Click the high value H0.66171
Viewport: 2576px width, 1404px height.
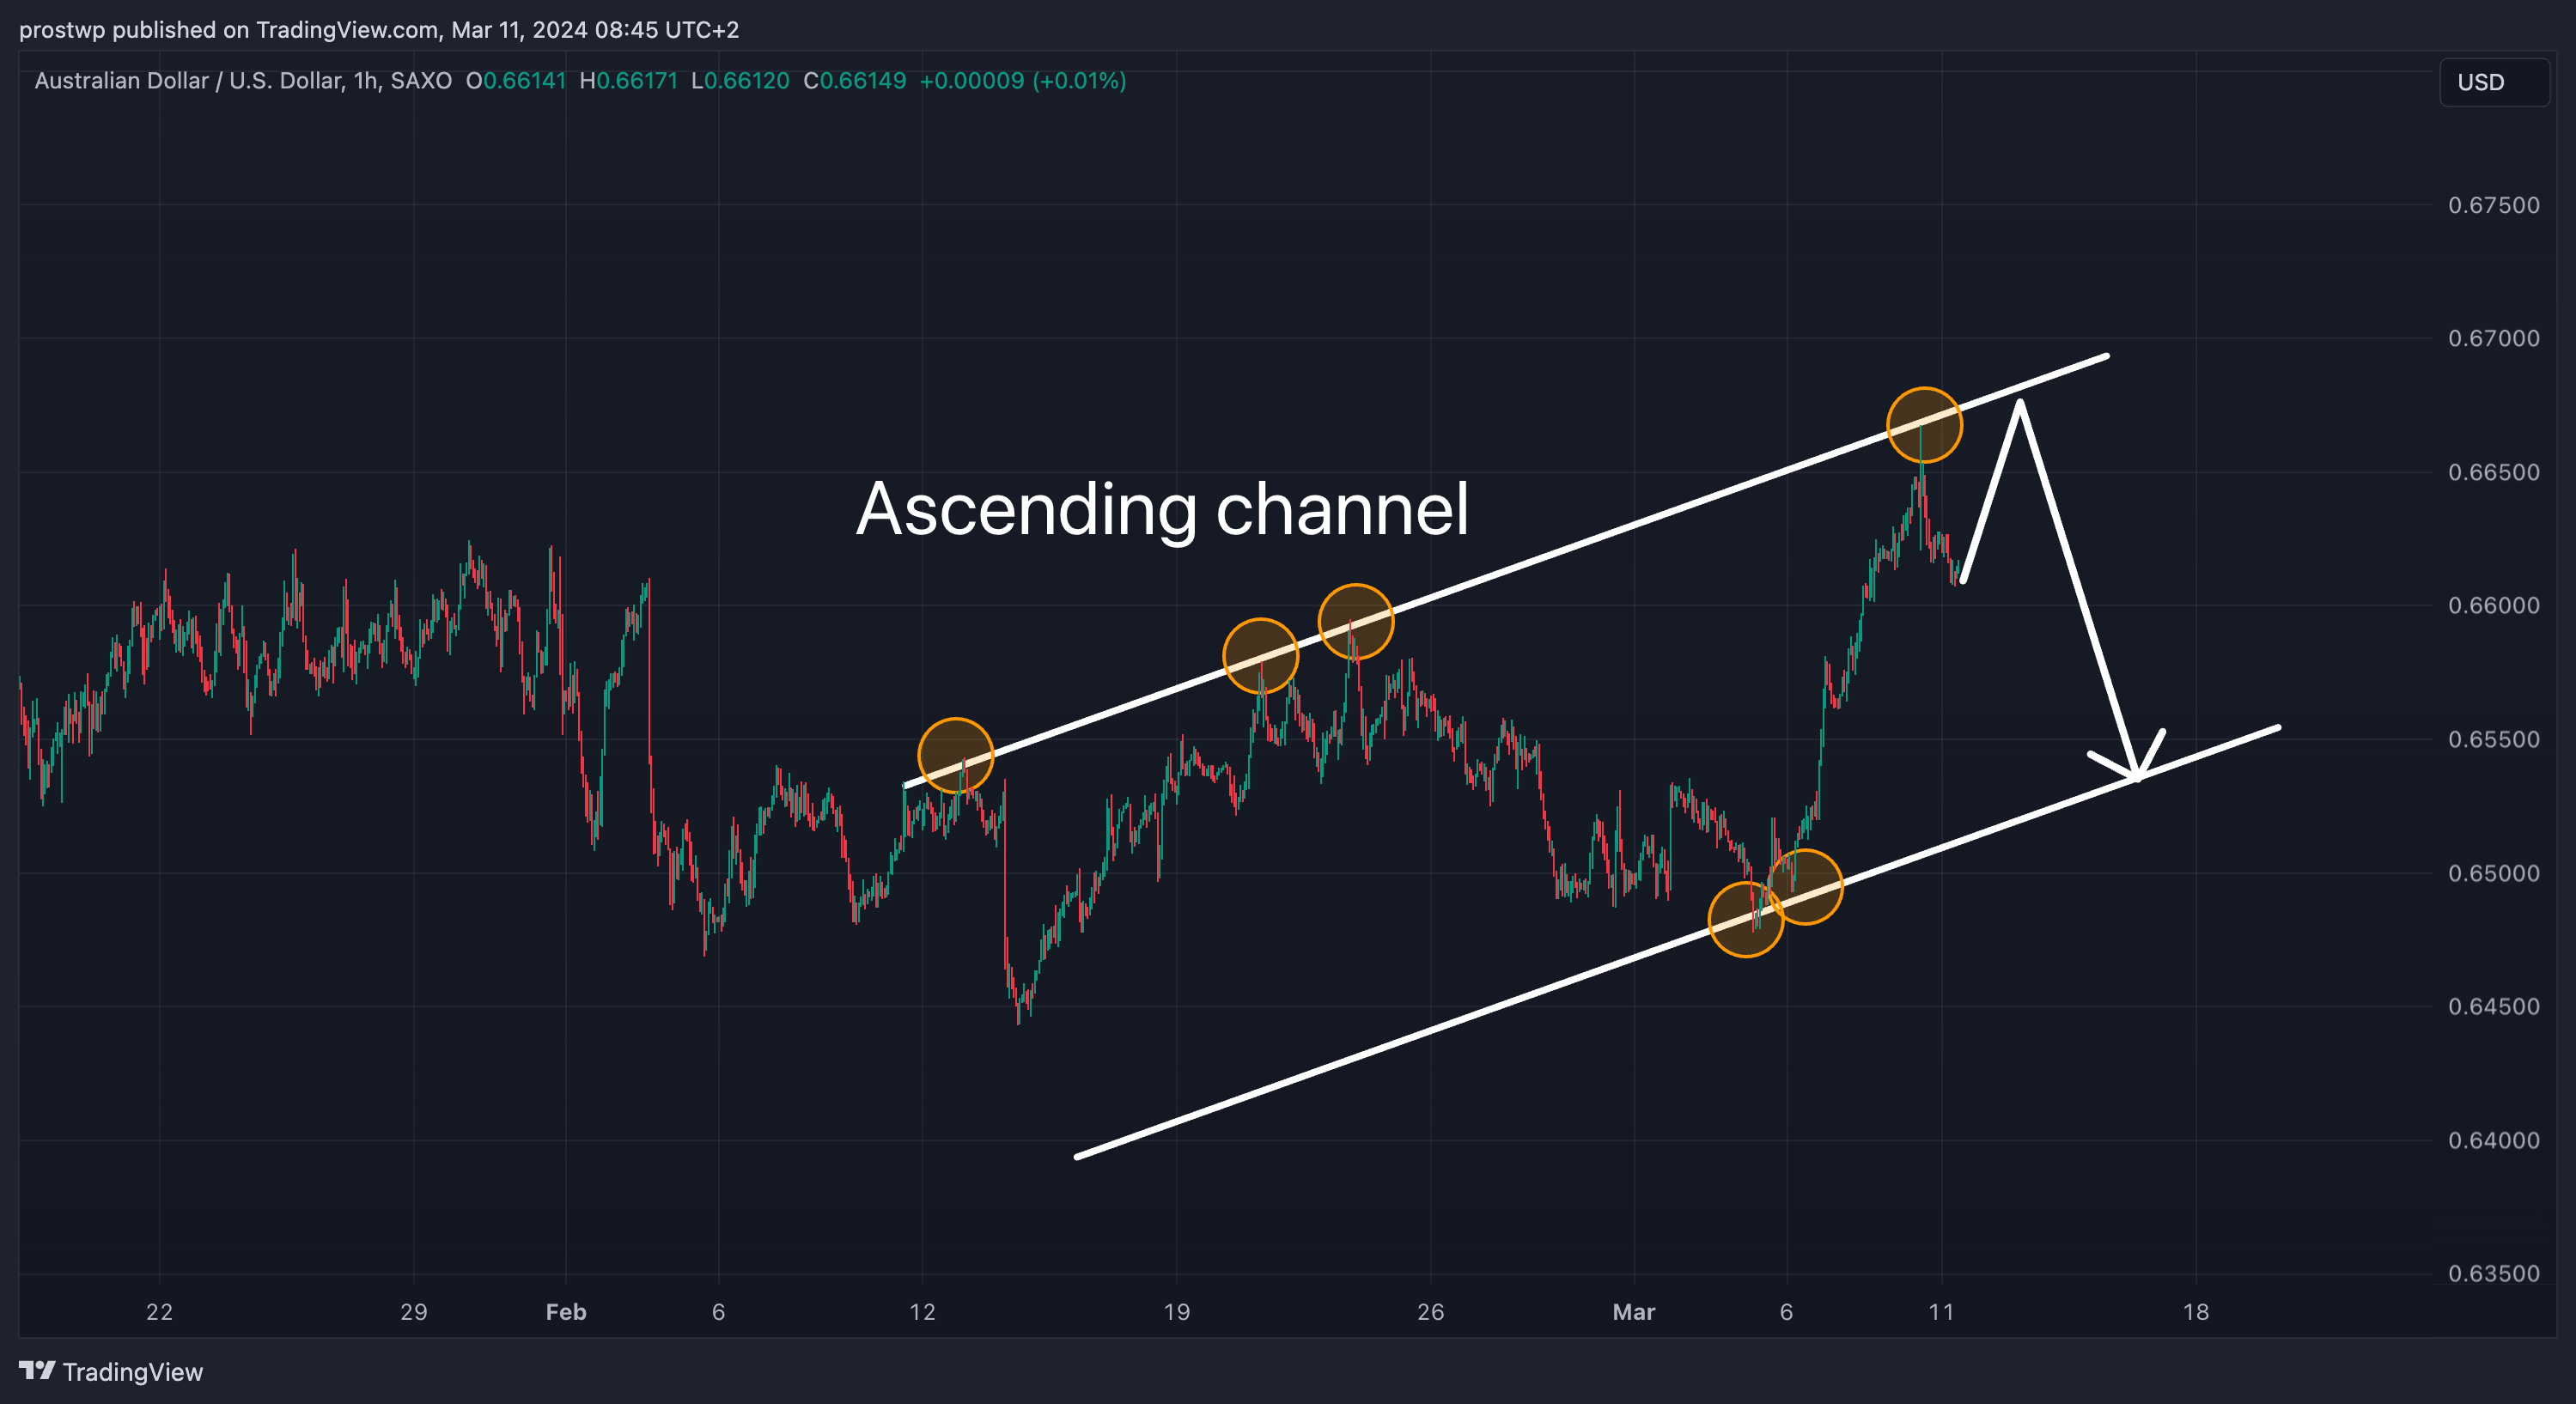click(x=629, y=81)
